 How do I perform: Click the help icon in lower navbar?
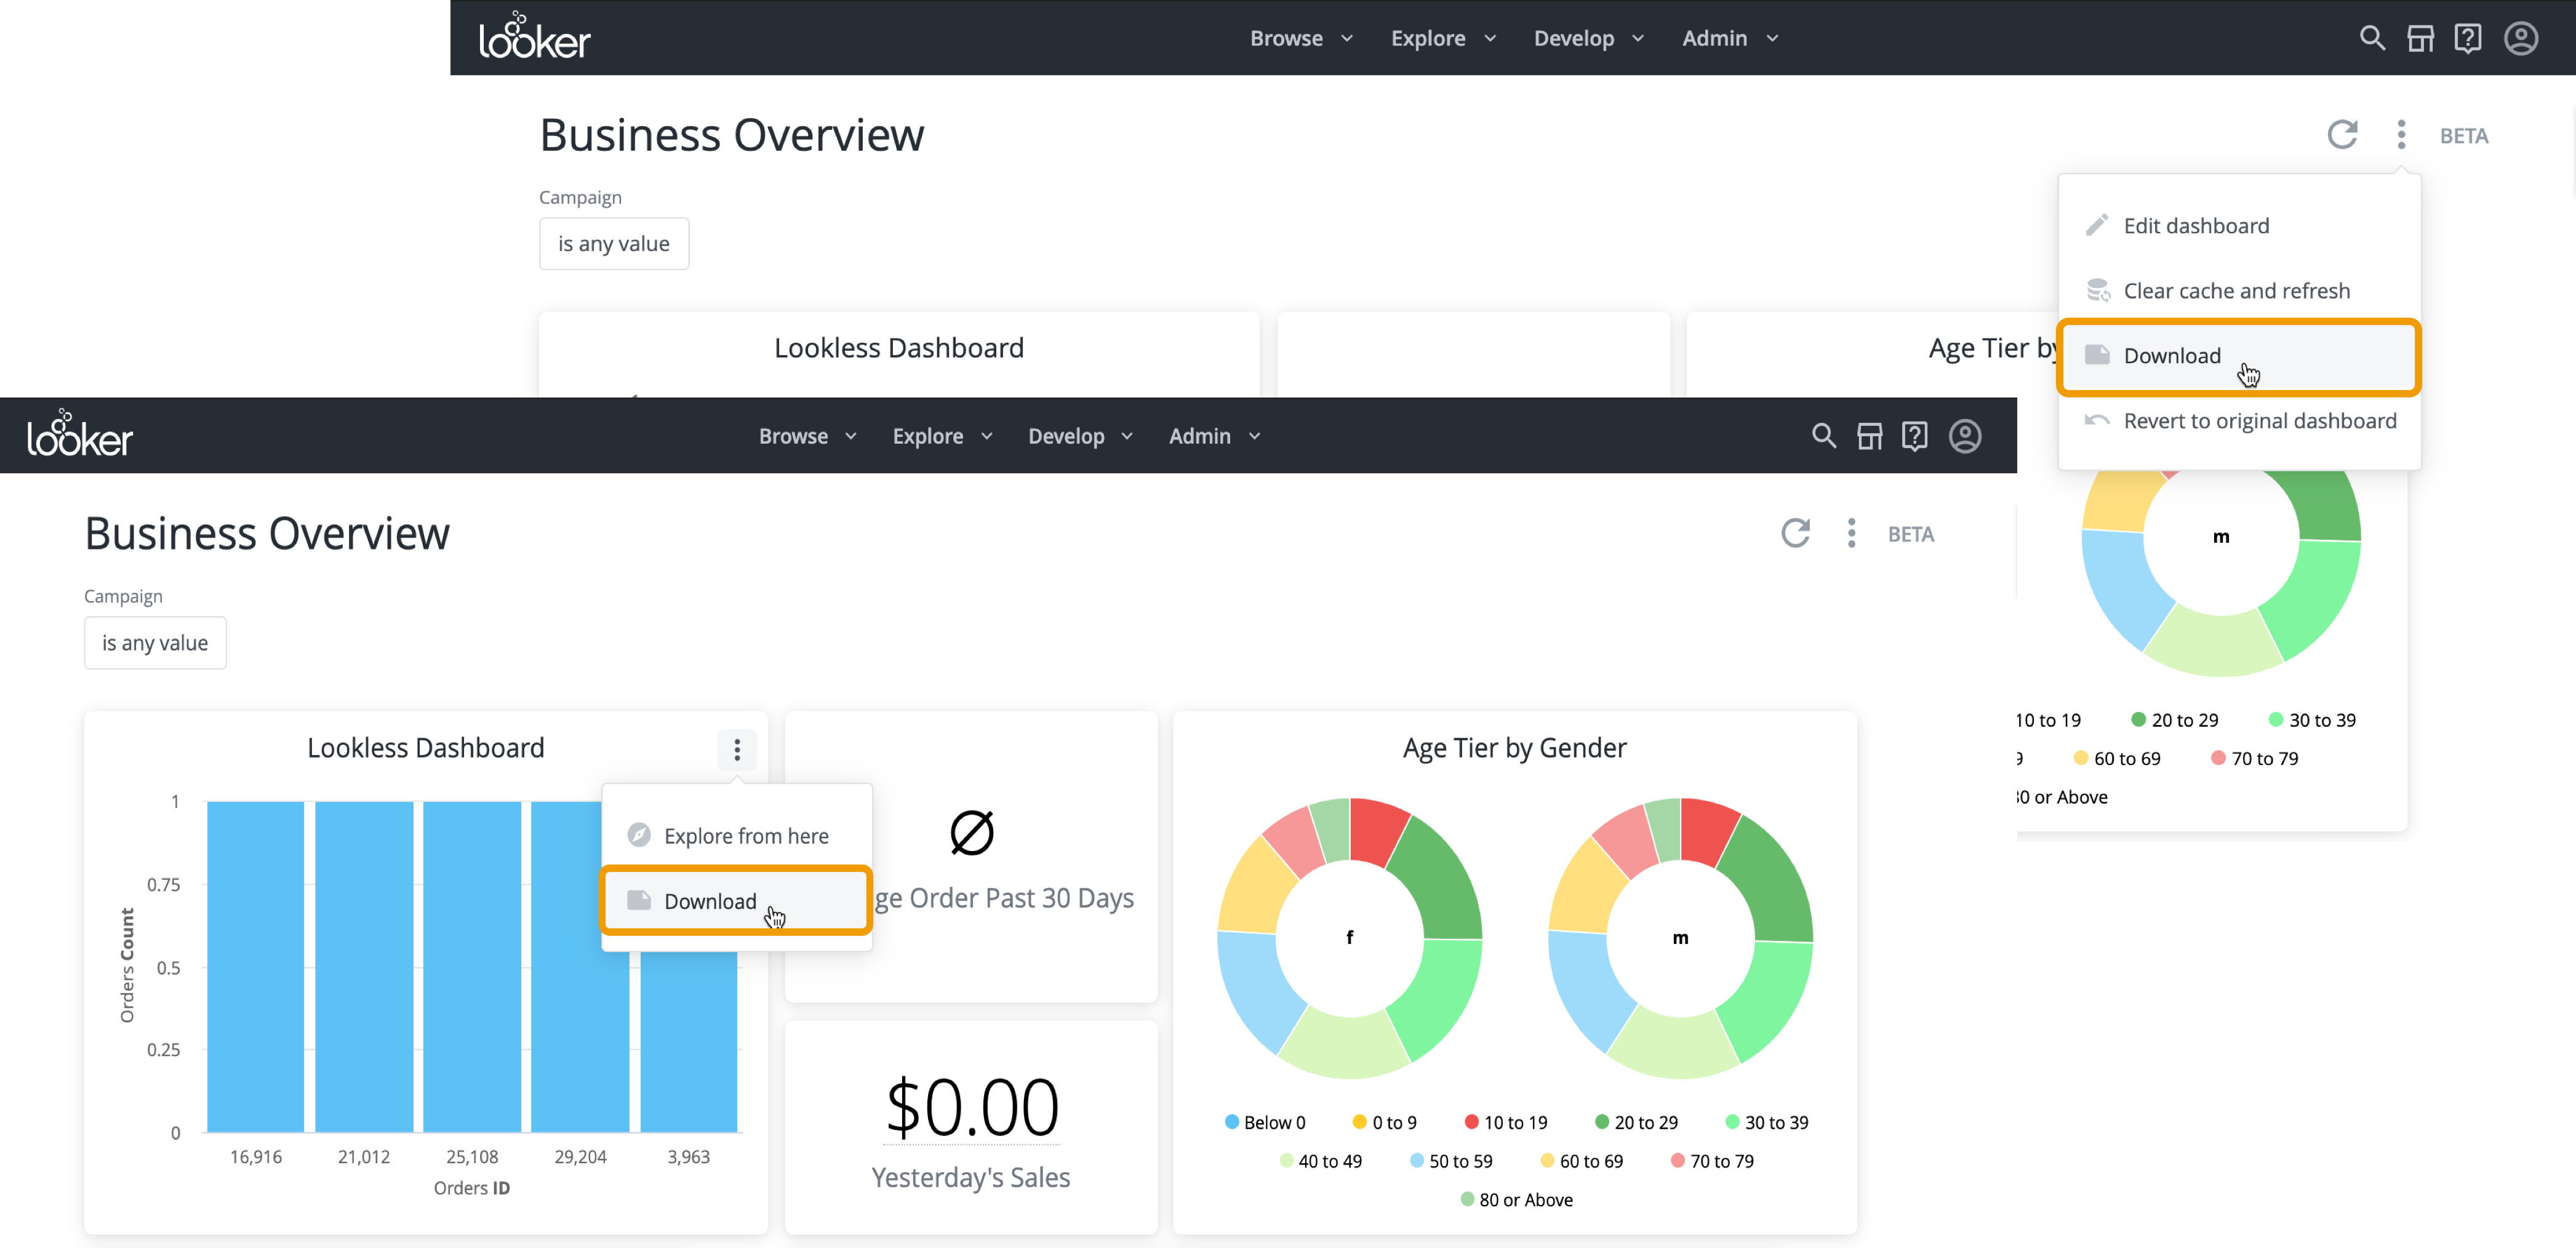pyautogui.click(x=1914, y=436)
